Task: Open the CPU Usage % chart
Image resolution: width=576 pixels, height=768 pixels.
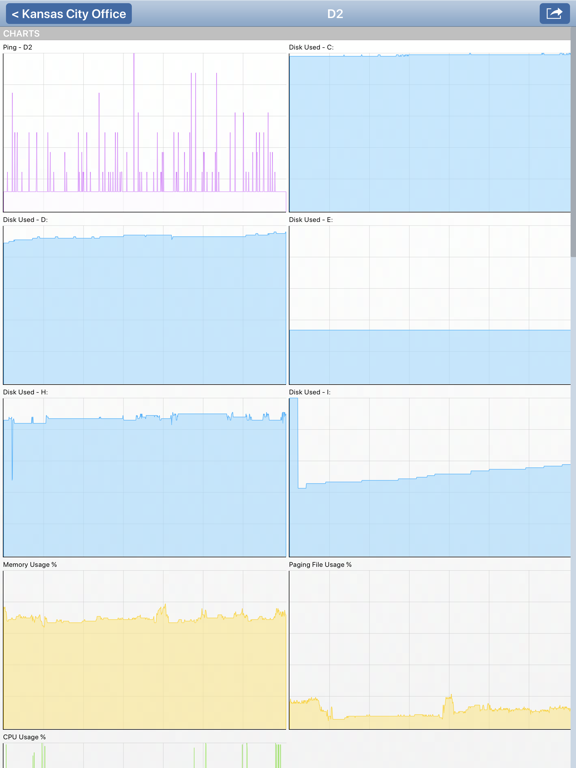Action: pyautogui.click(x=144, y=755)
